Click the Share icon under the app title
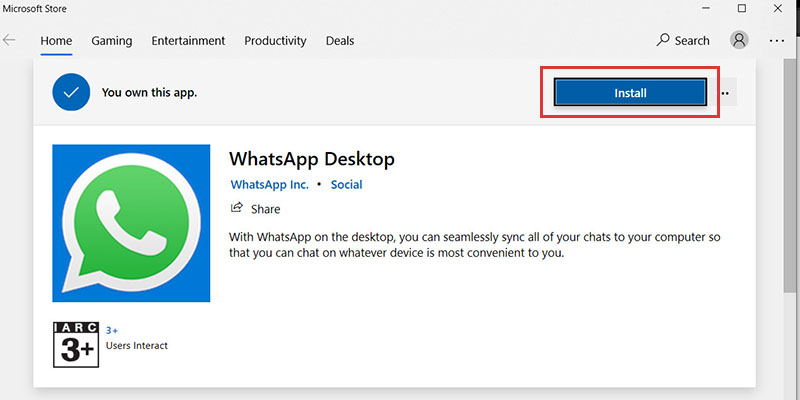The image size is (800, 400). click(237, 208)
